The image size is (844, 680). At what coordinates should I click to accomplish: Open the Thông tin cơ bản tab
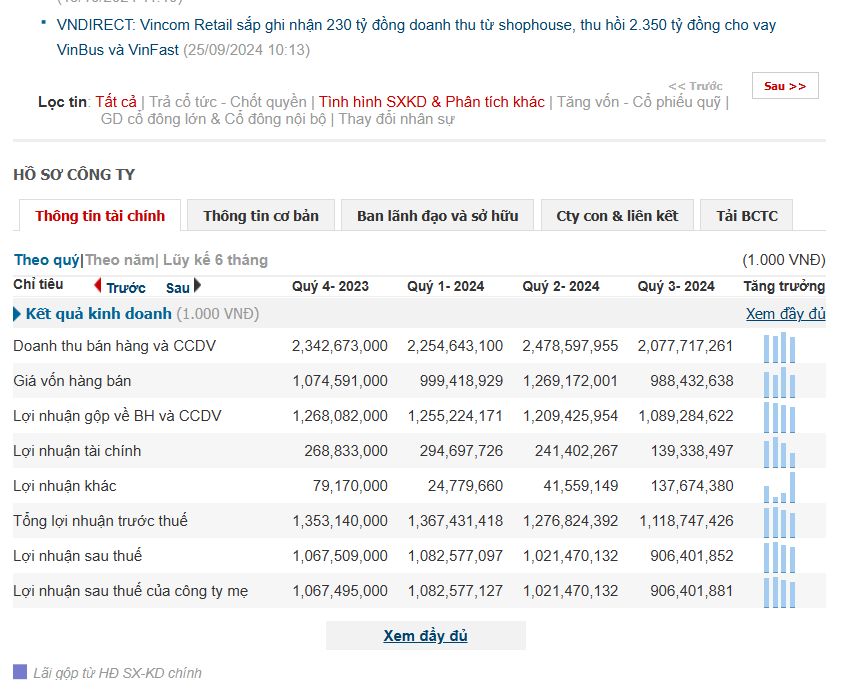pos(260,216)
